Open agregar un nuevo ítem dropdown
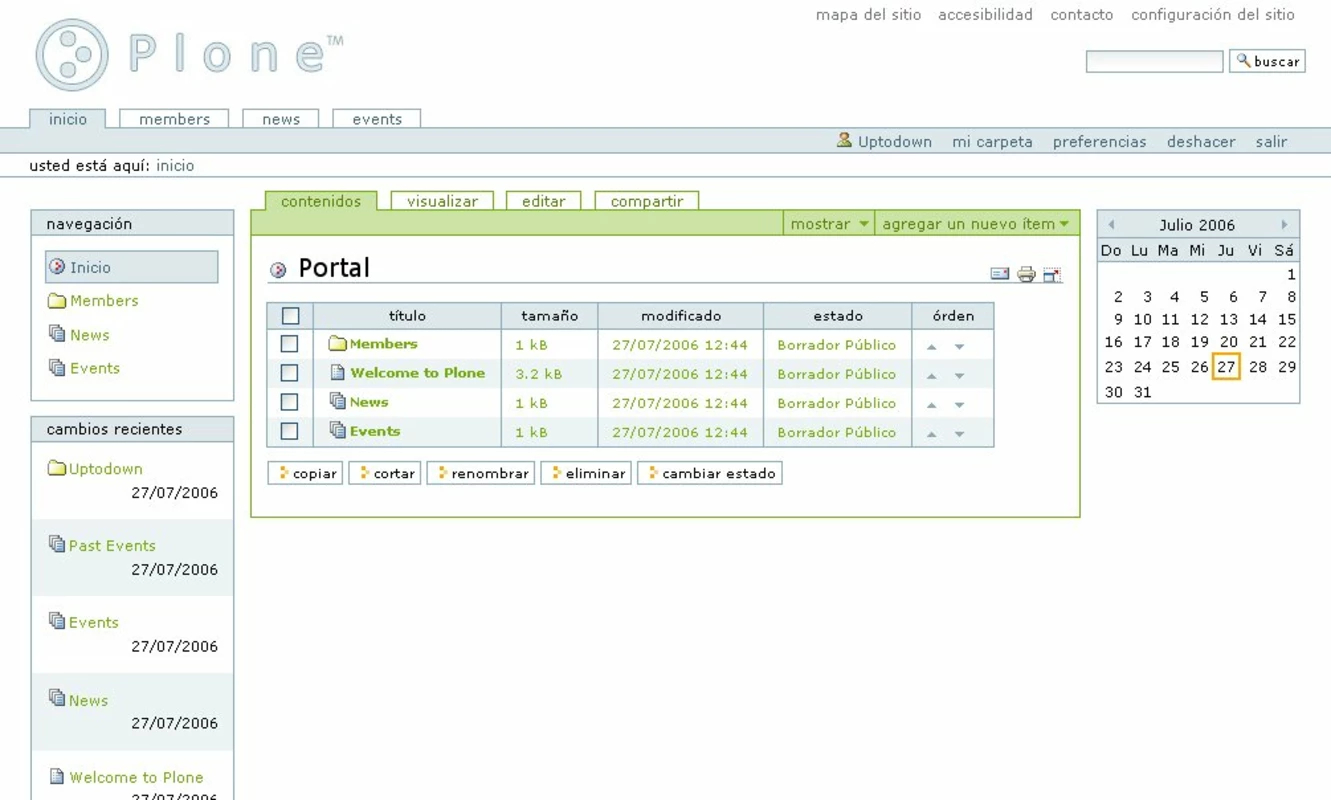 coord(976,224)
